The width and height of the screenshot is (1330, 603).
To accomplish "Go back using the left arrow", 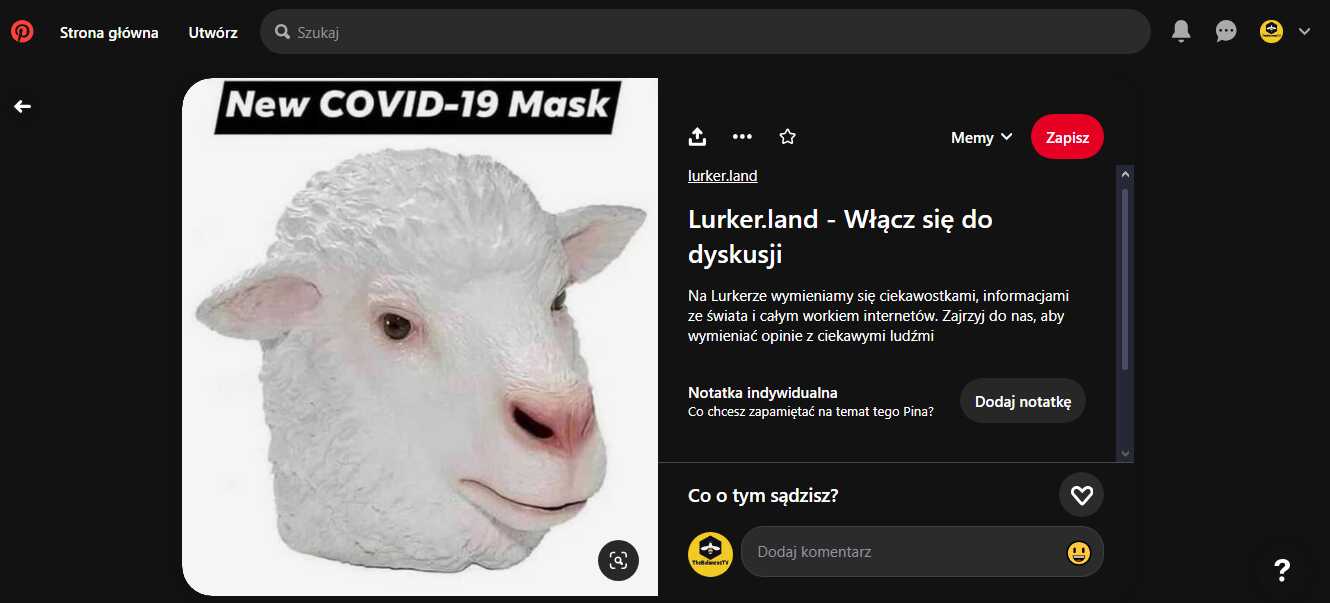I will 22,106.
